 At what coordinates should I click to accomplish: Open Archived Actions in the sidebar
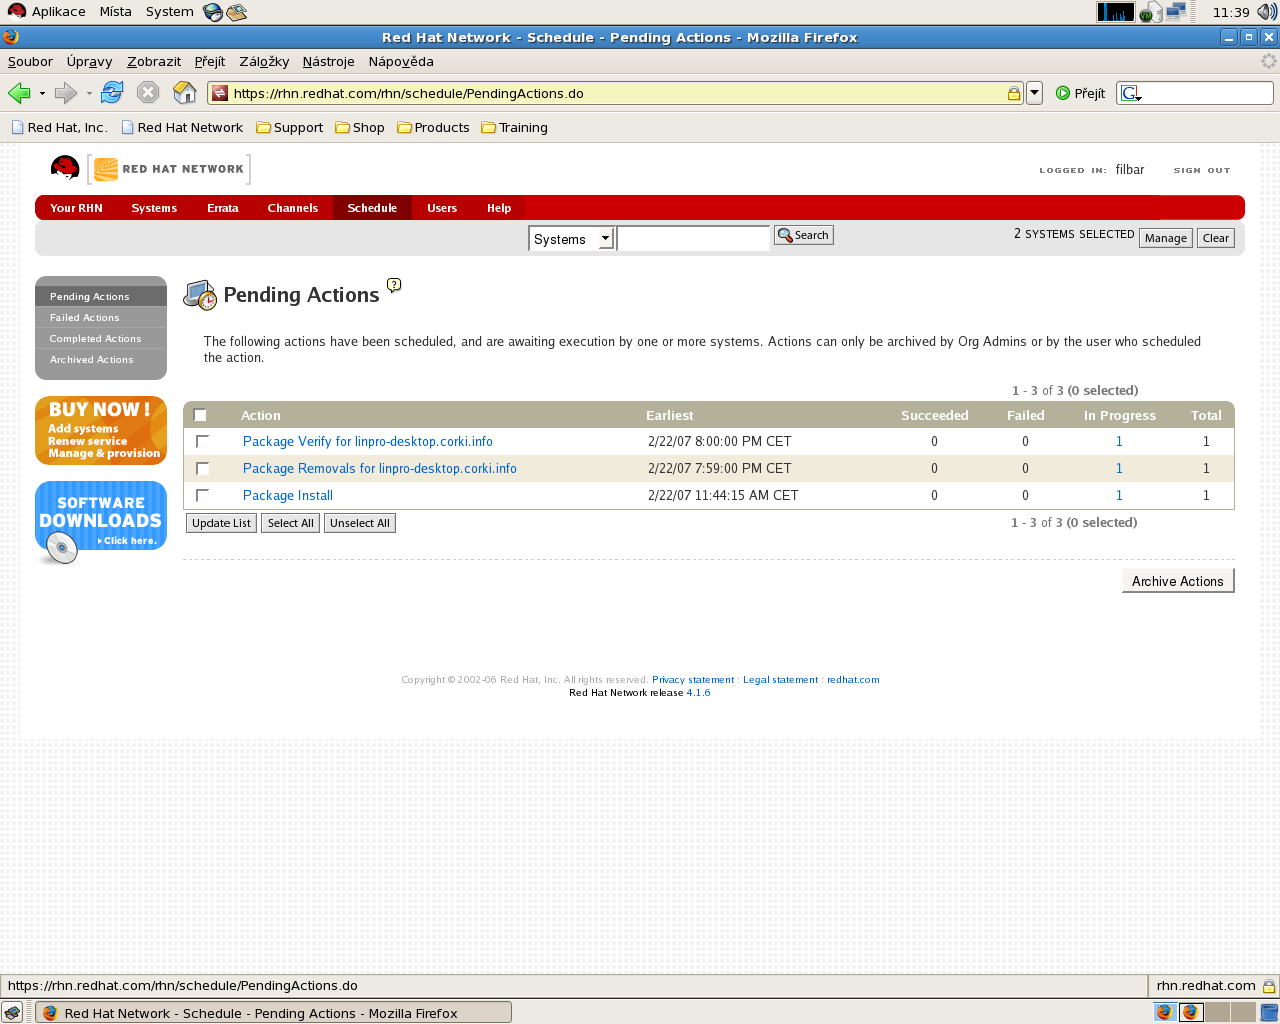[91, 360]
